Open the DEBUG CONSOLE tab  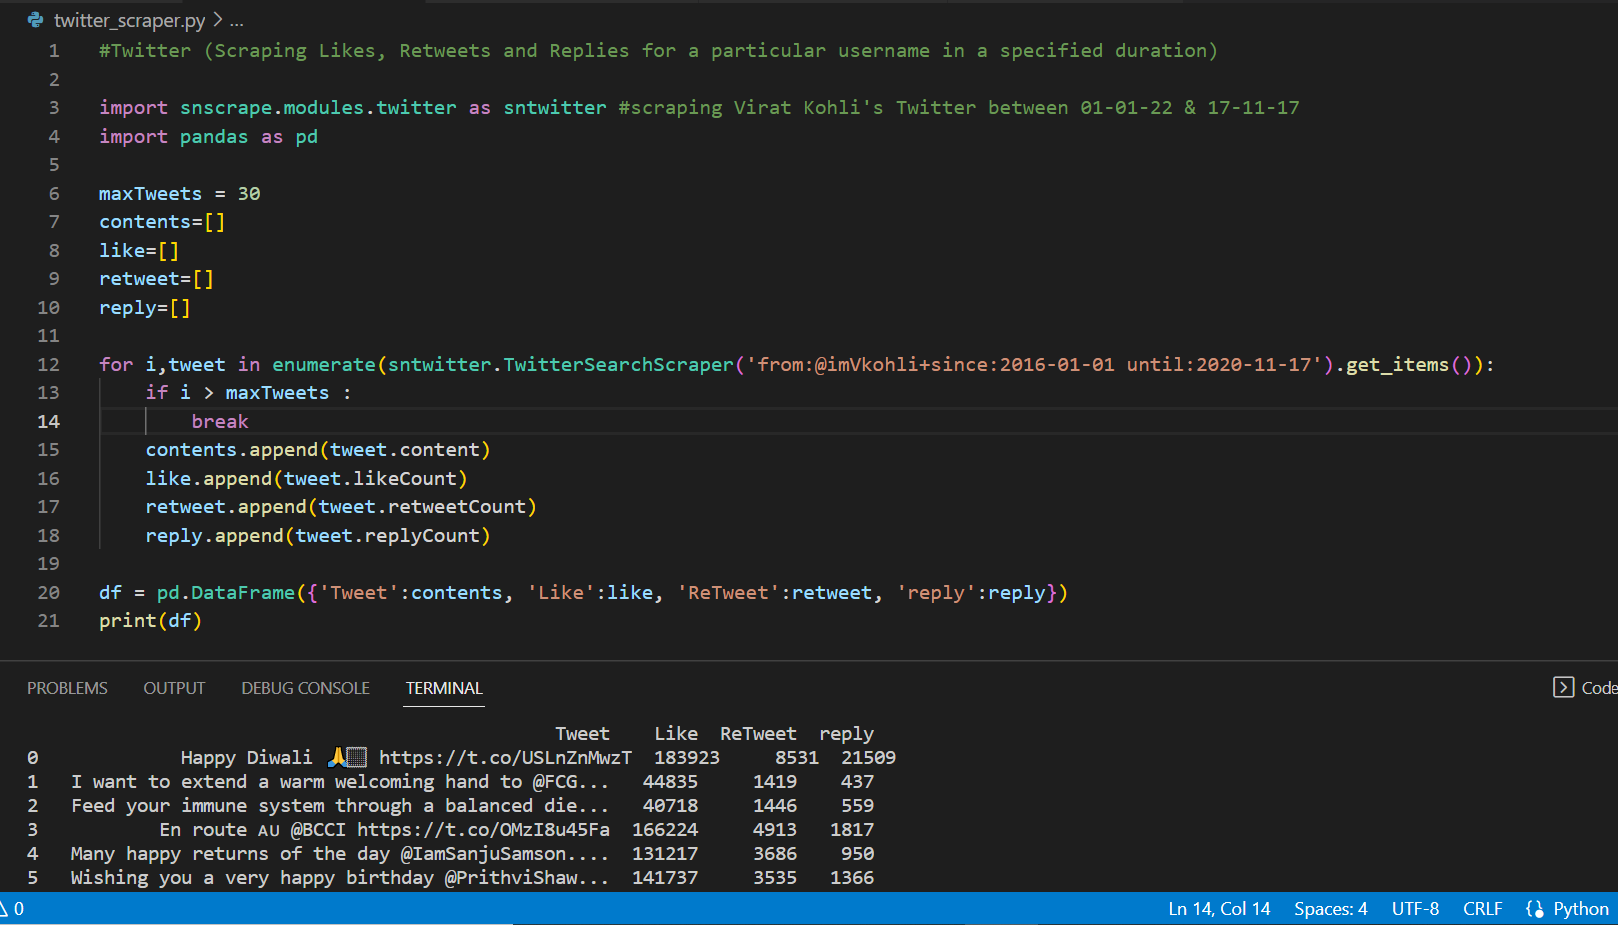click(305, 688)
